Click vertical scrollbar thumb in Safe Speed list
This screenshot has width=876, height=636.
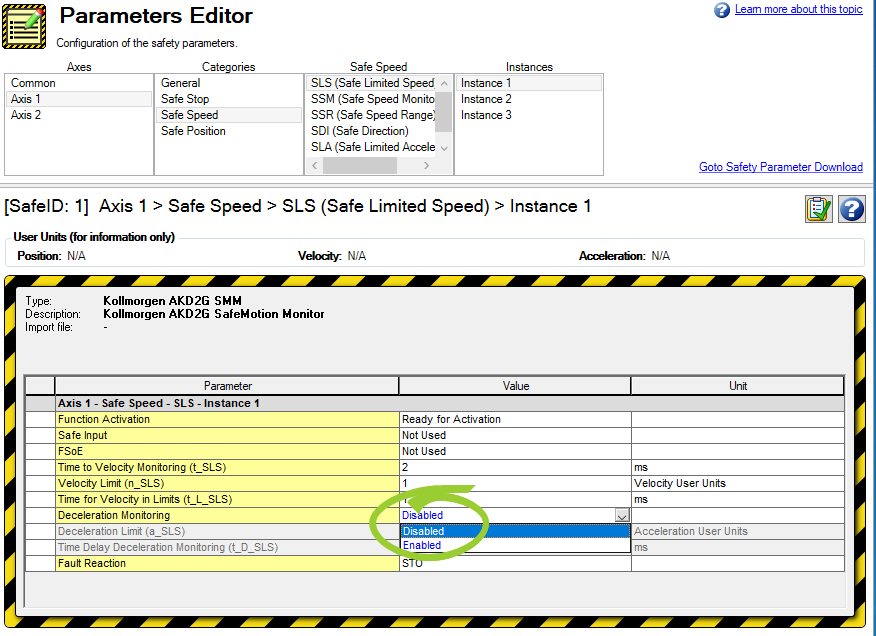coord(444,112)
